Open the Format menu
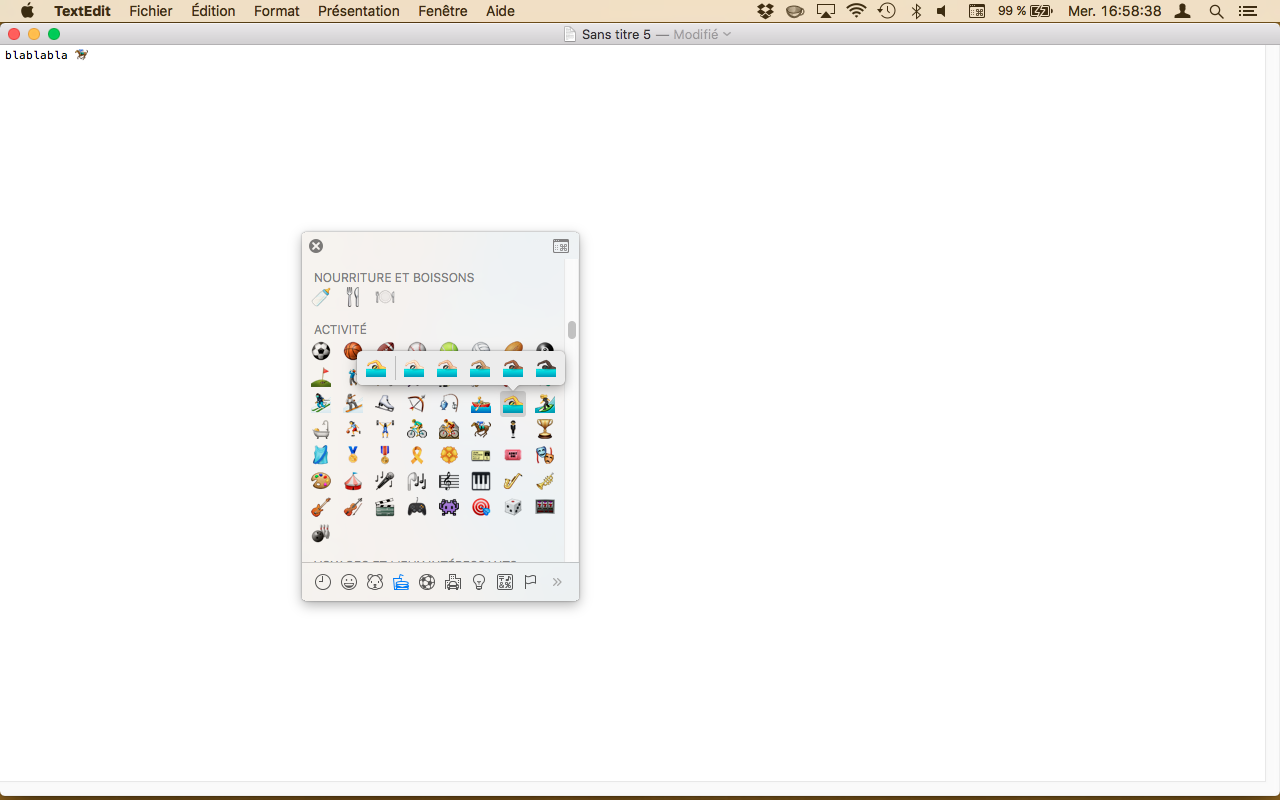Screen dimensions: 1280x800 [277, 11]
